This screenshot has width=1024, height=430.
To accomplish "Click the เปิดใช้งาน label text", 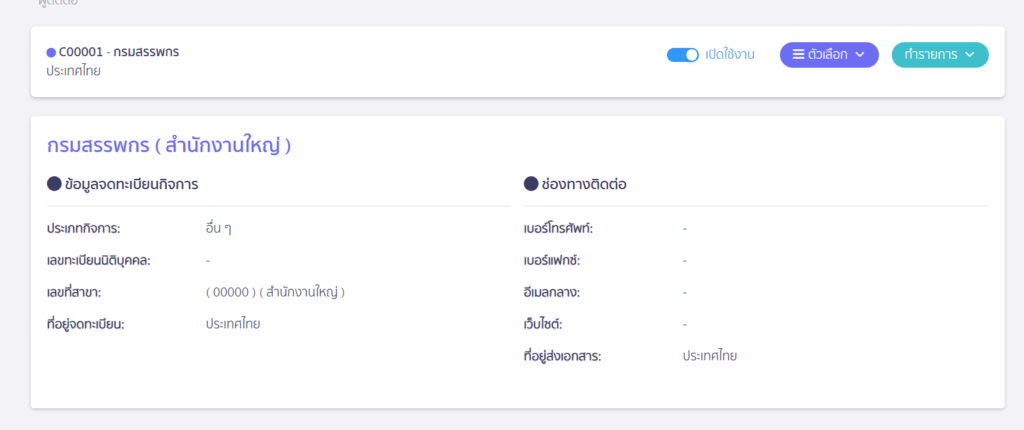I will coord(730,55).
